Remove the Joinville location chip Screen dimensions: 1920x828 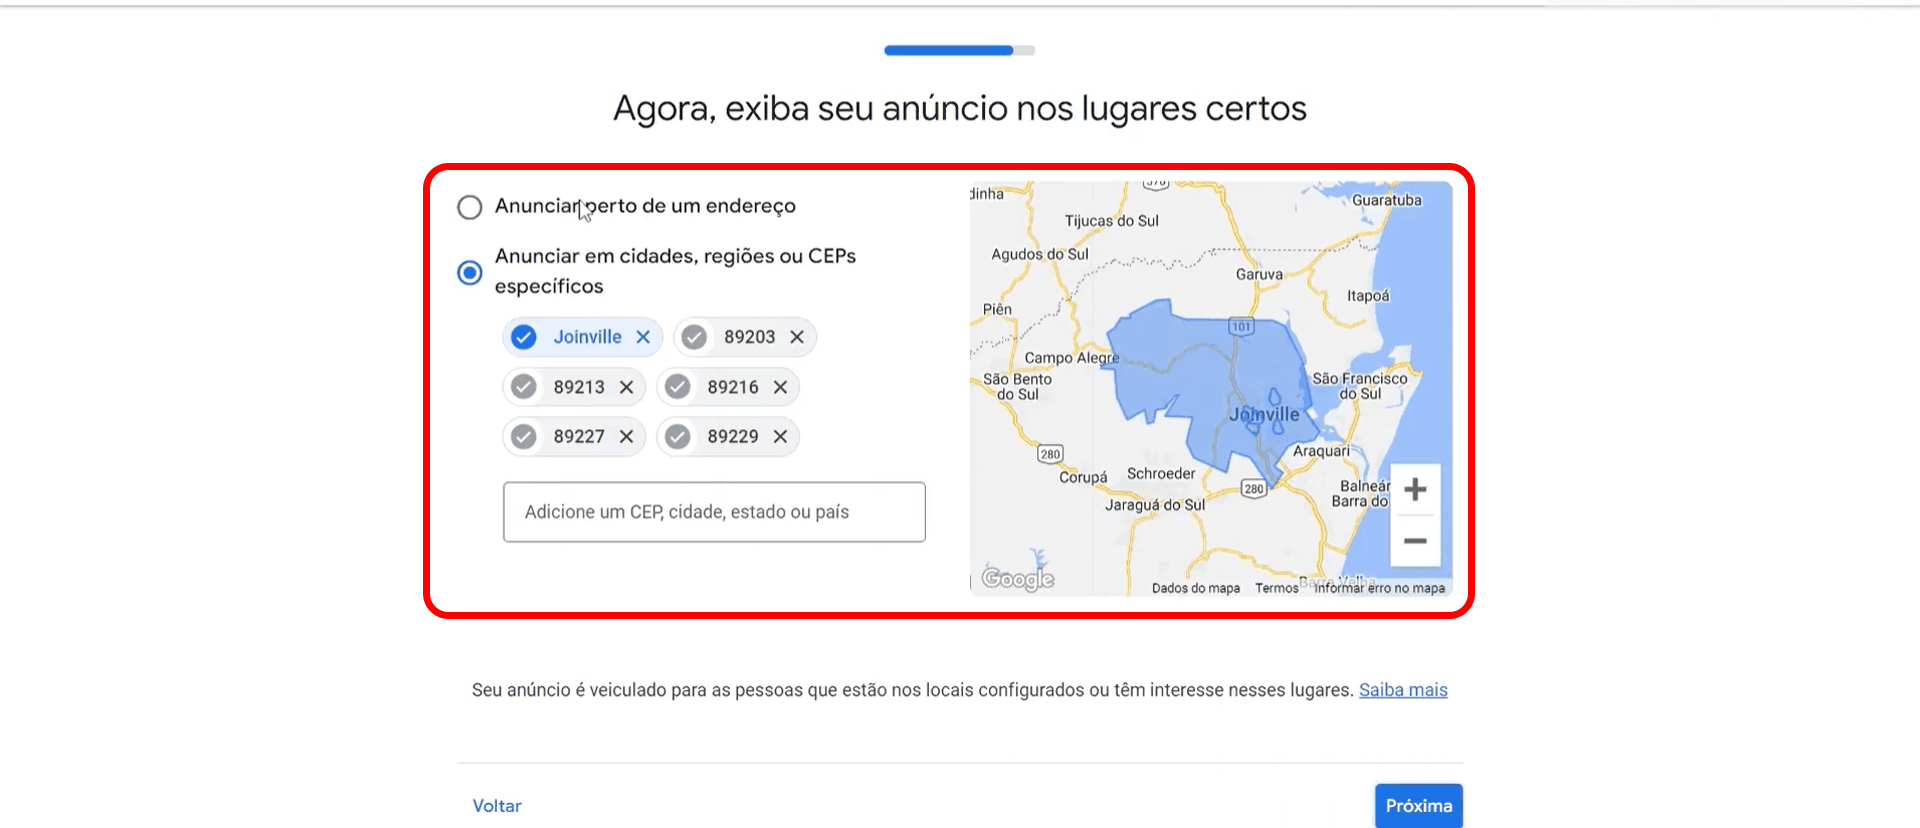(x=643, y=337)
